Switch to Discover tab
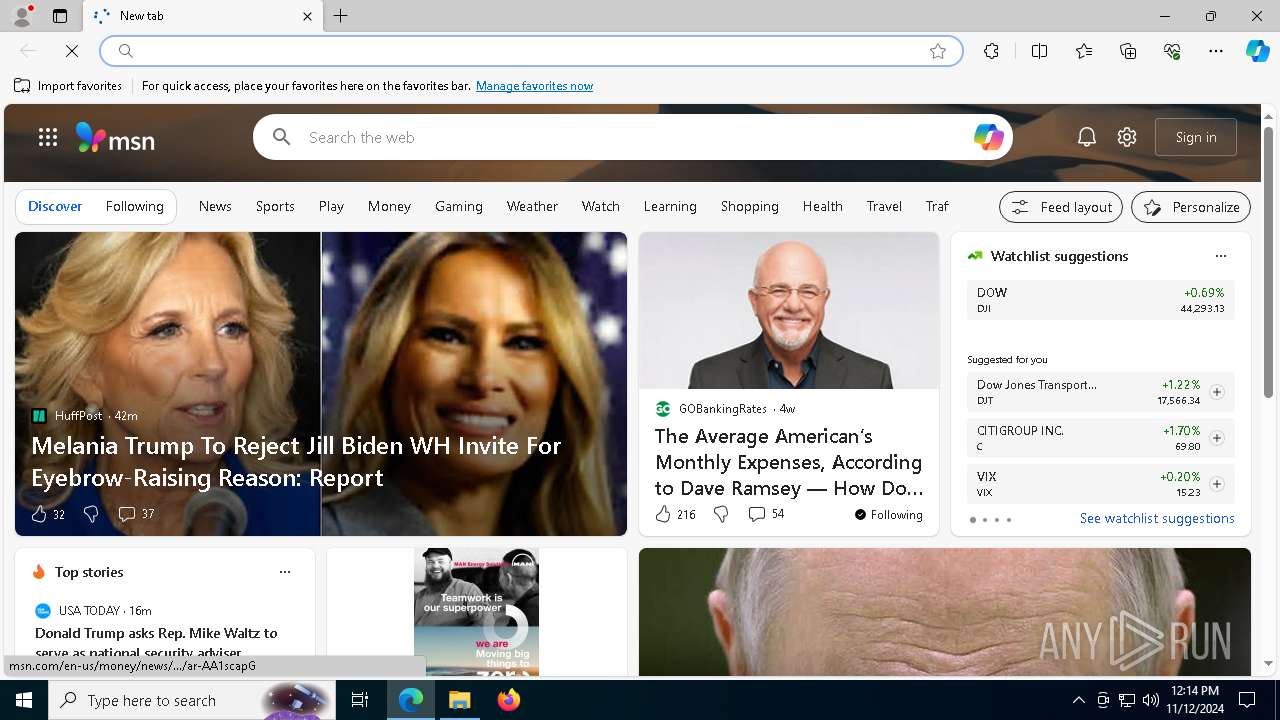Viewport: 1280px width, 720px height. (55, 207)
